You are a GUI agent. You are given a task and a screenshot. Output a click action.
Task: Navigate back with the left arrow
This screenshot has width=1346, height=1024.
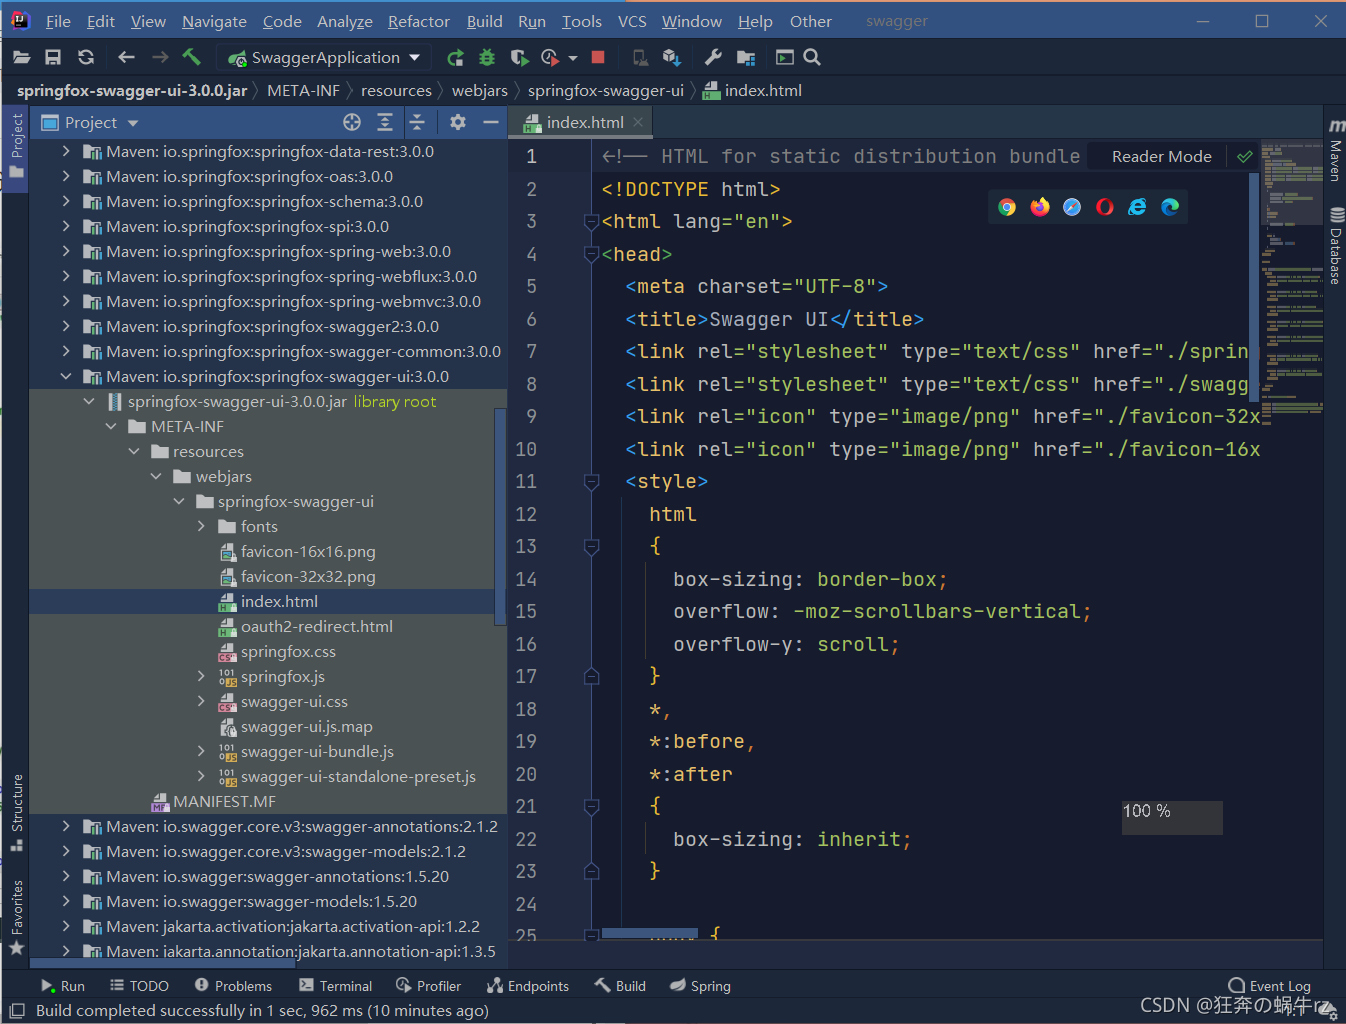click(126, 58)
